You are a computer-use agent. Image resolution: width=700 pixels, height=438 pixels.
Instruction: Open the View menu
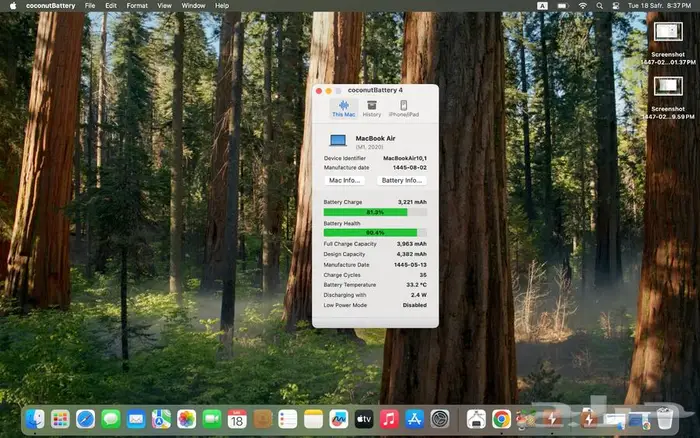(x=164, y=6)
